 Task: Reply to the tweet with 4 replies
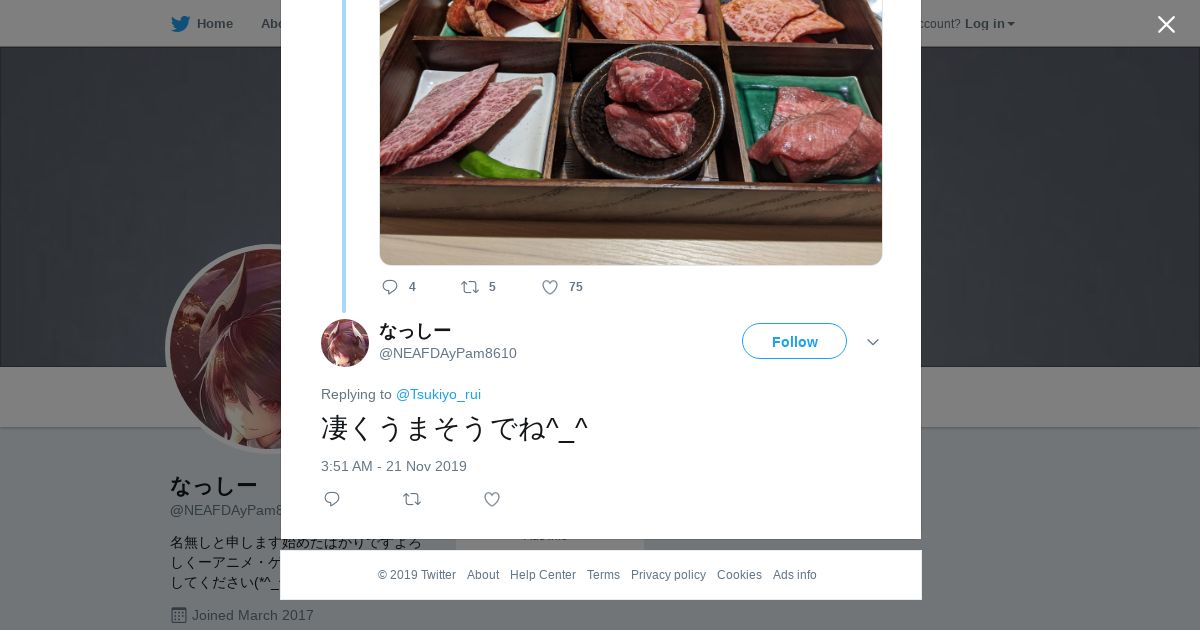pos(390,287)
